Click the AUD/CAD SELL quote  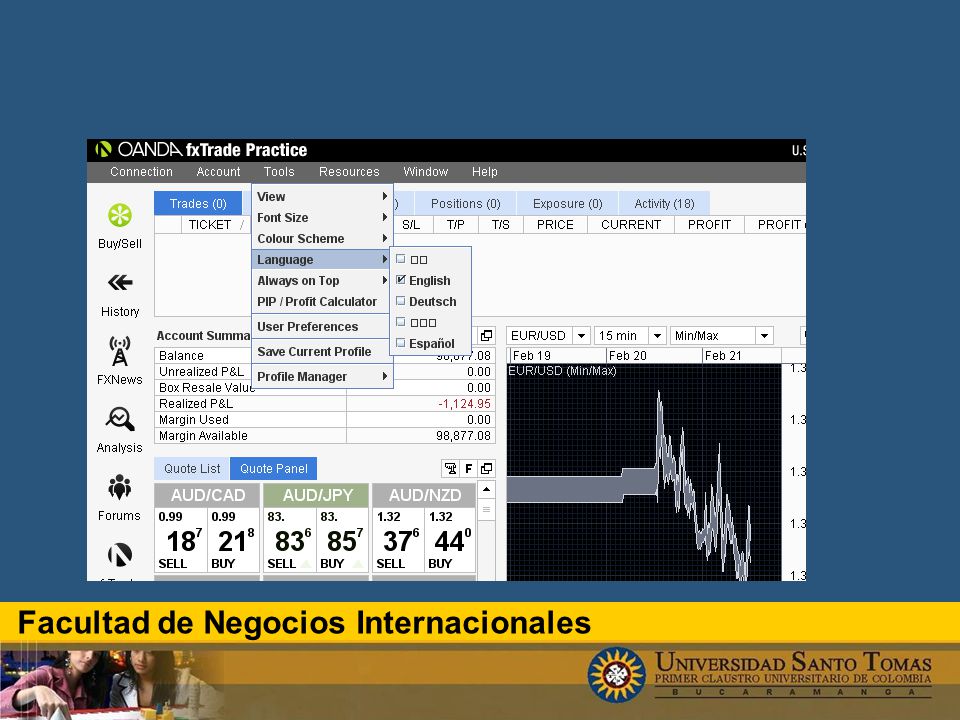pos(181,540)
